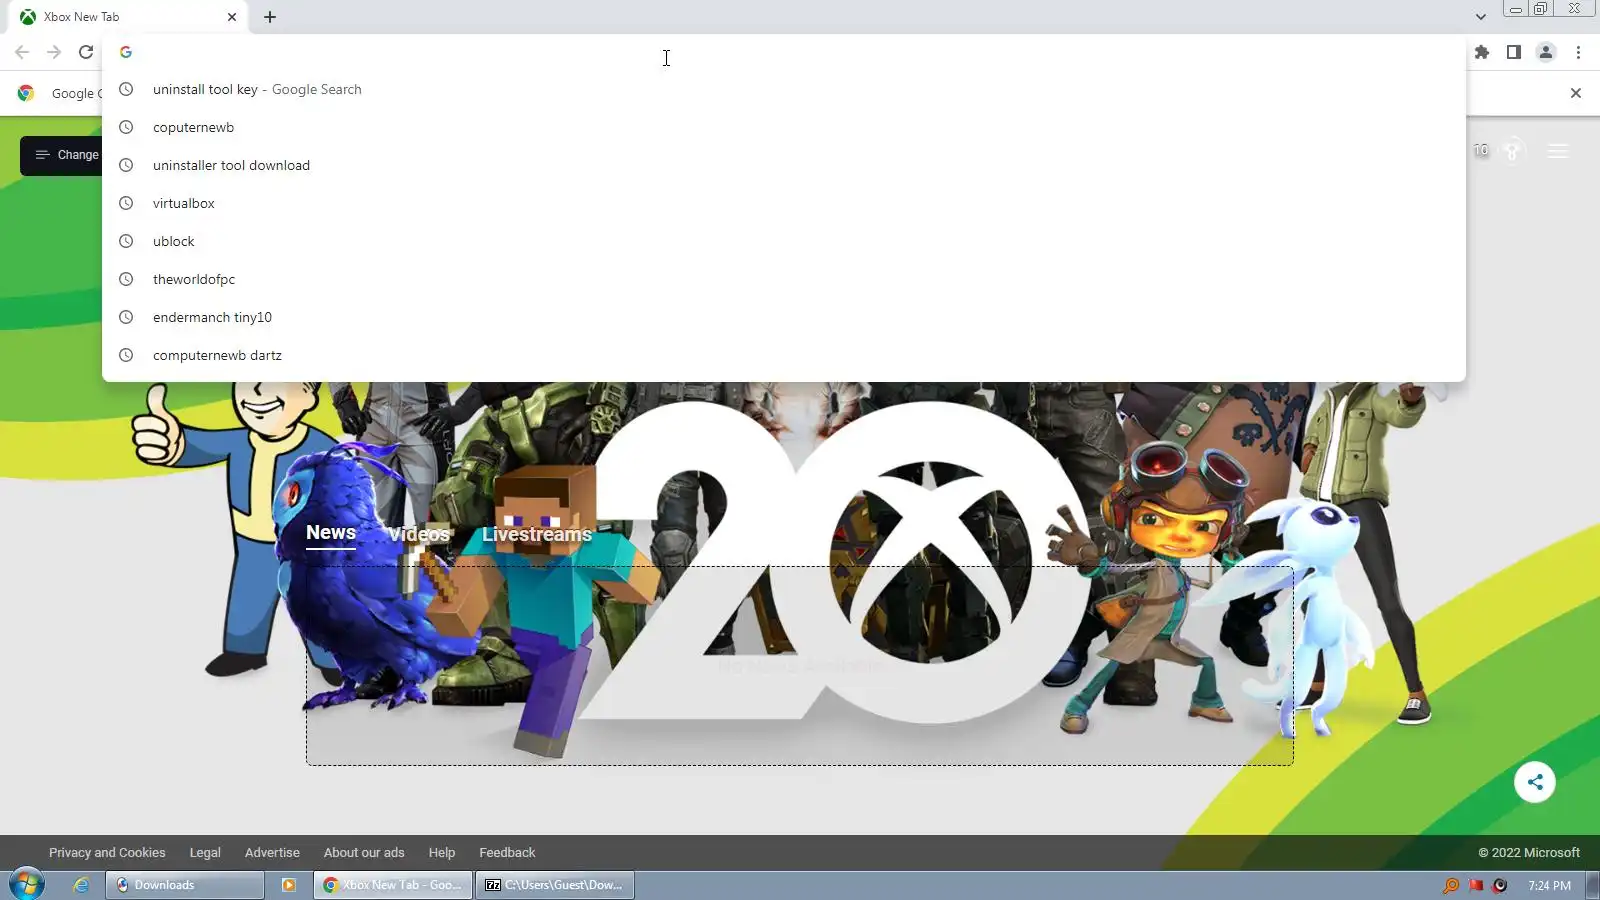Choose suggestion 'uninstall tool key'
1600x900 pixels.
click(784, 89)
